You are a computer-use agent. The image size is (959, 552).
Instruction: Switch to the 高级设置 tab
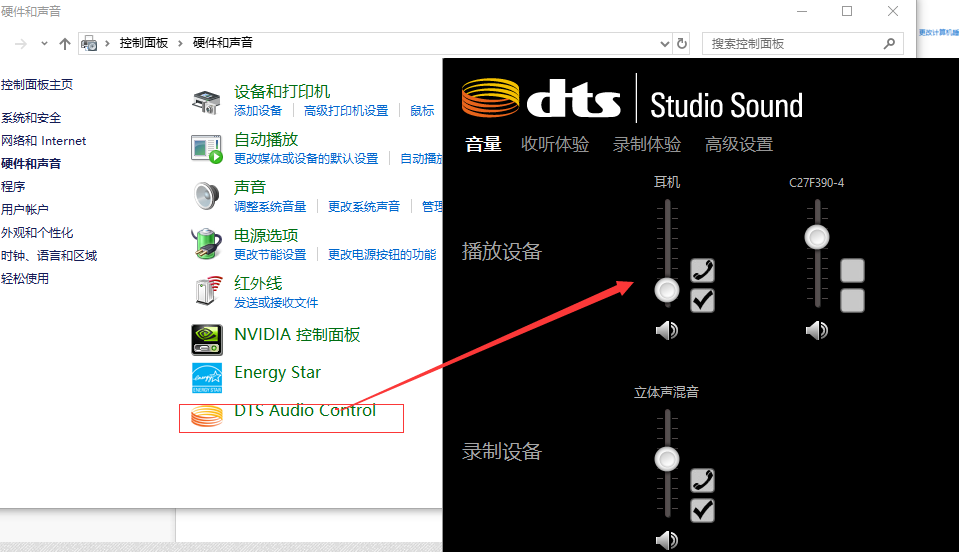[739, 144]
